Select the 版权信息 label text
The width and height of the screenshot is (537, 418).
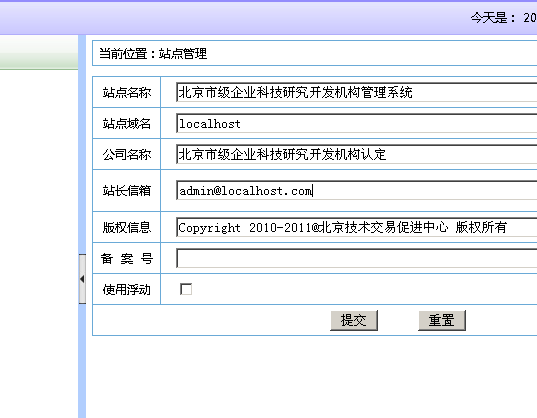[127, 227]
